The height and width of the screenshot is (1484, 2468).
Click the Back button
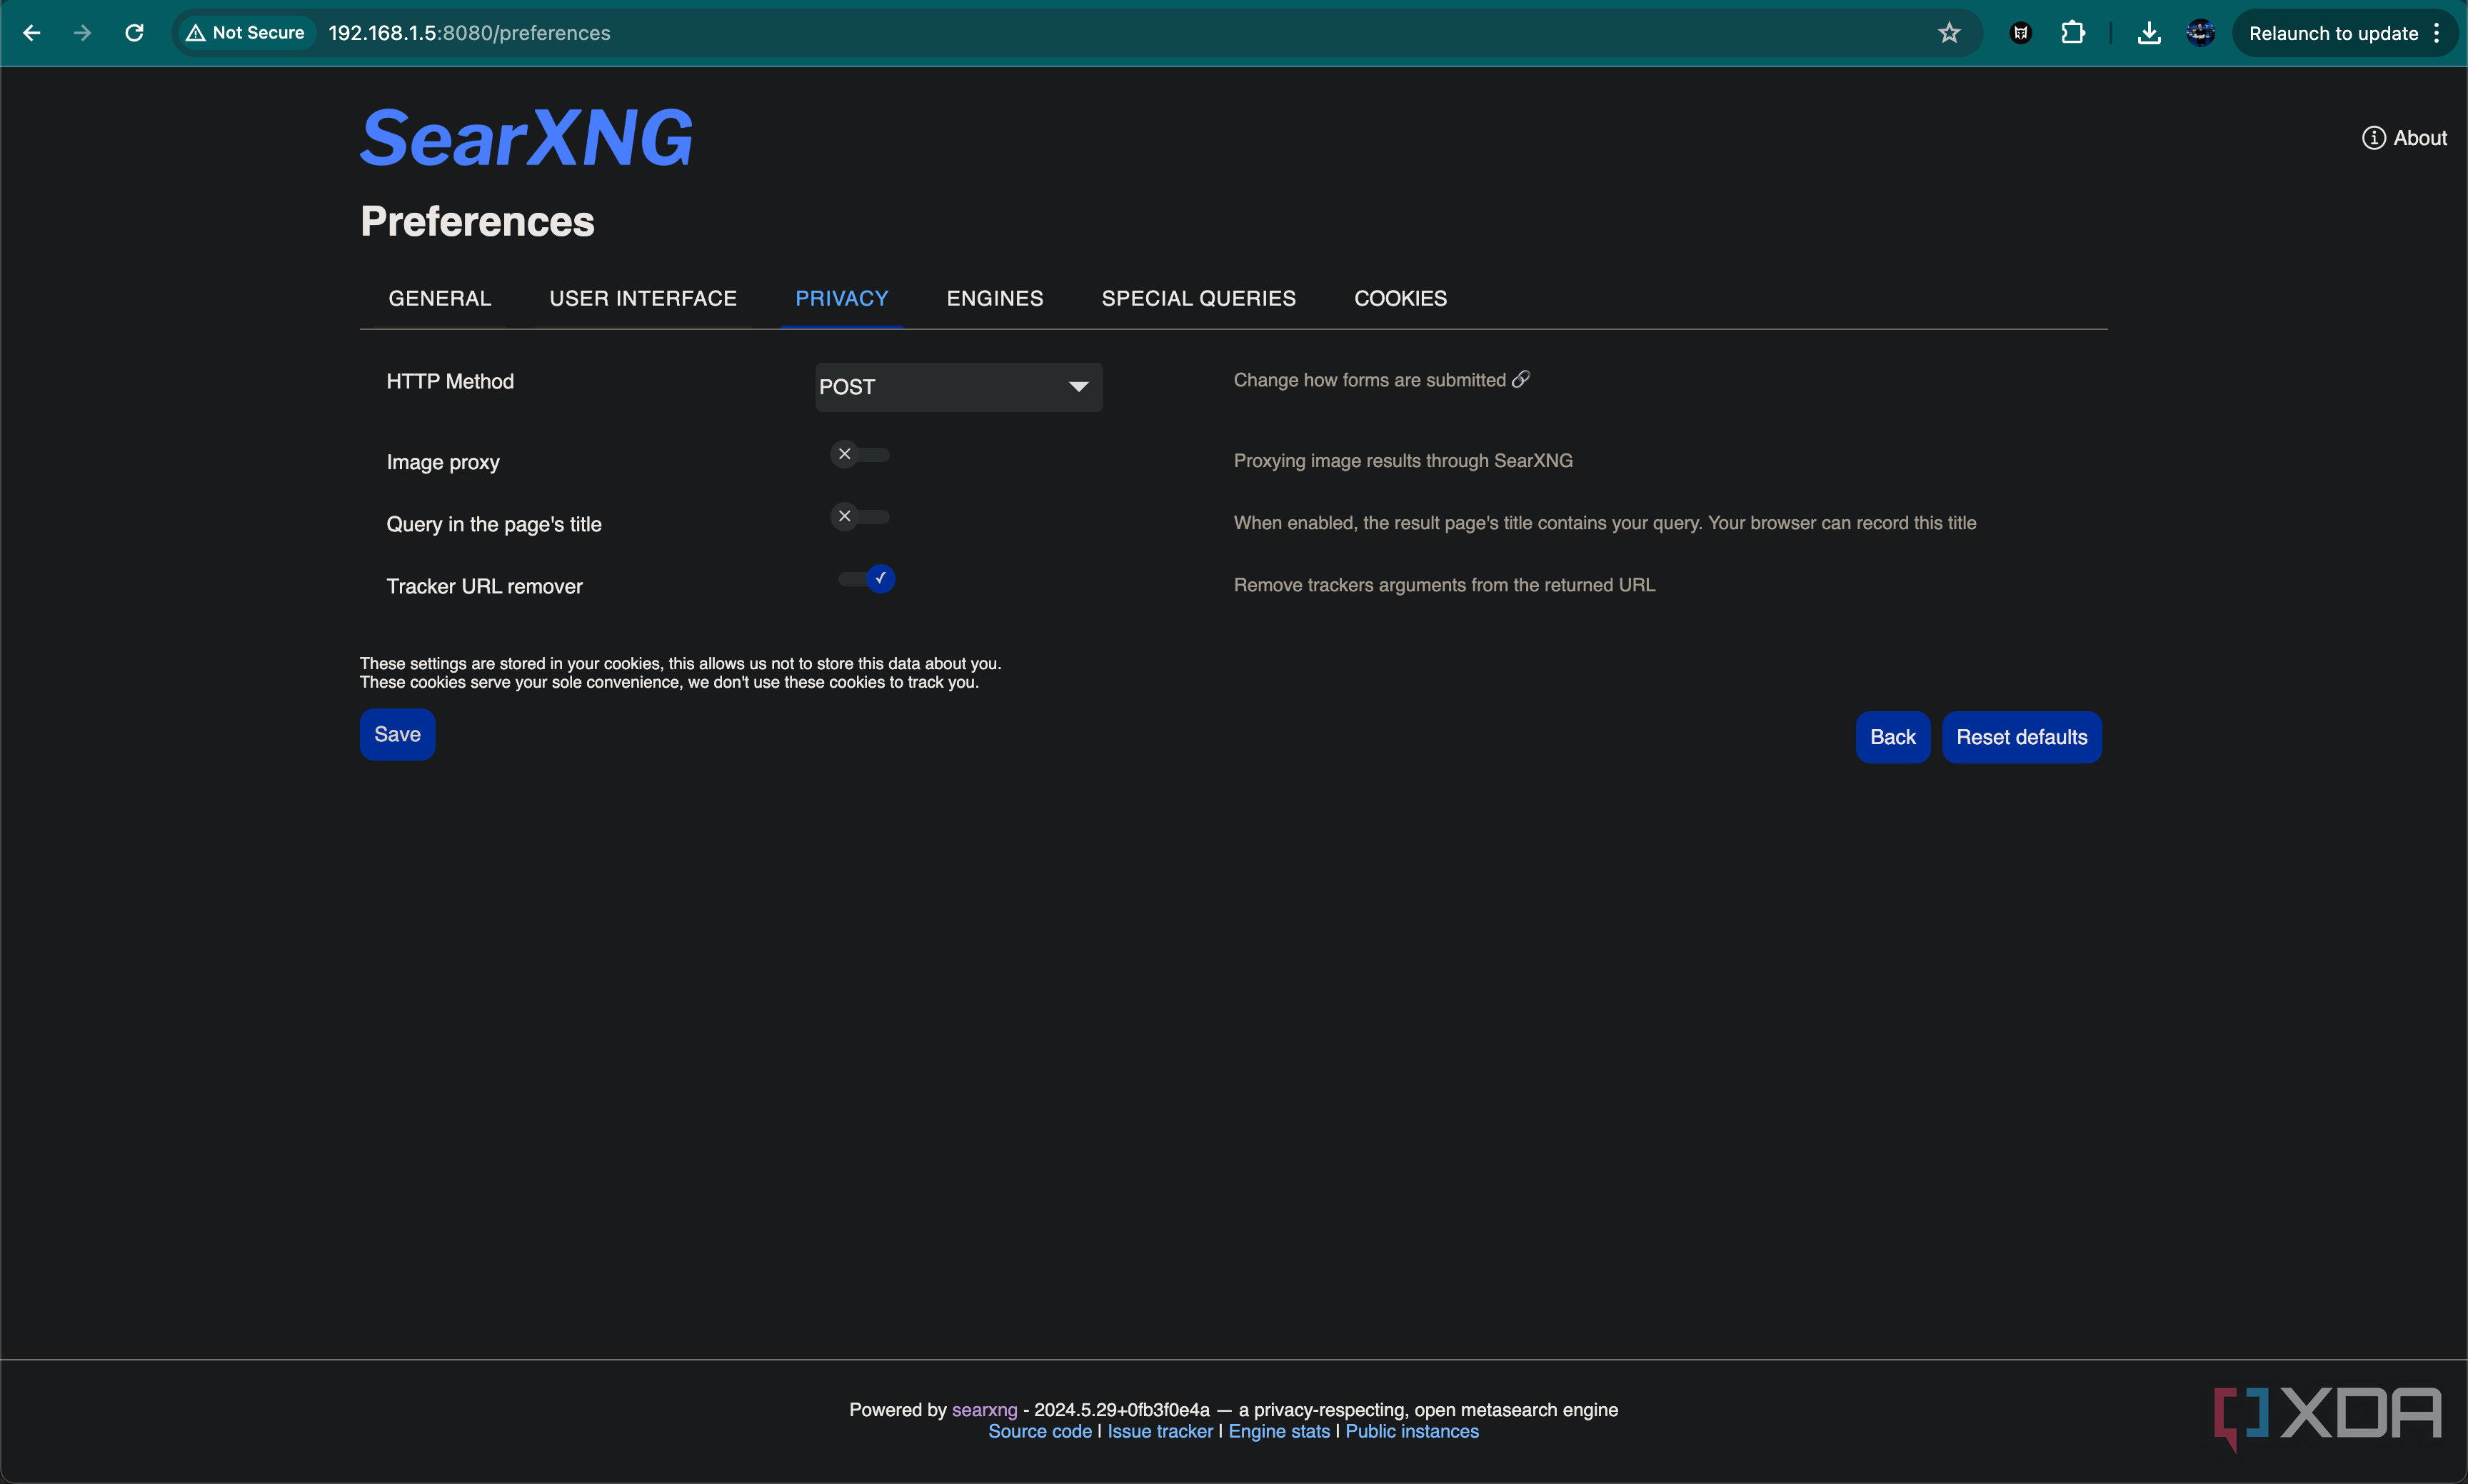tap(1892, 737)
